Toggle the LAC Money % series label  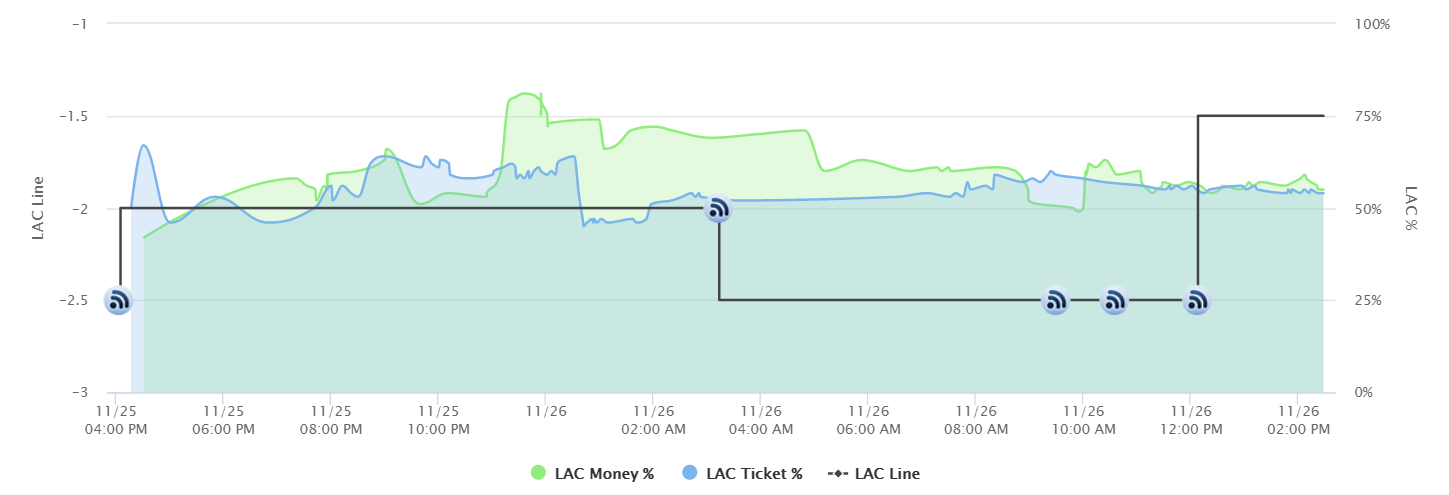pos(606,474)
